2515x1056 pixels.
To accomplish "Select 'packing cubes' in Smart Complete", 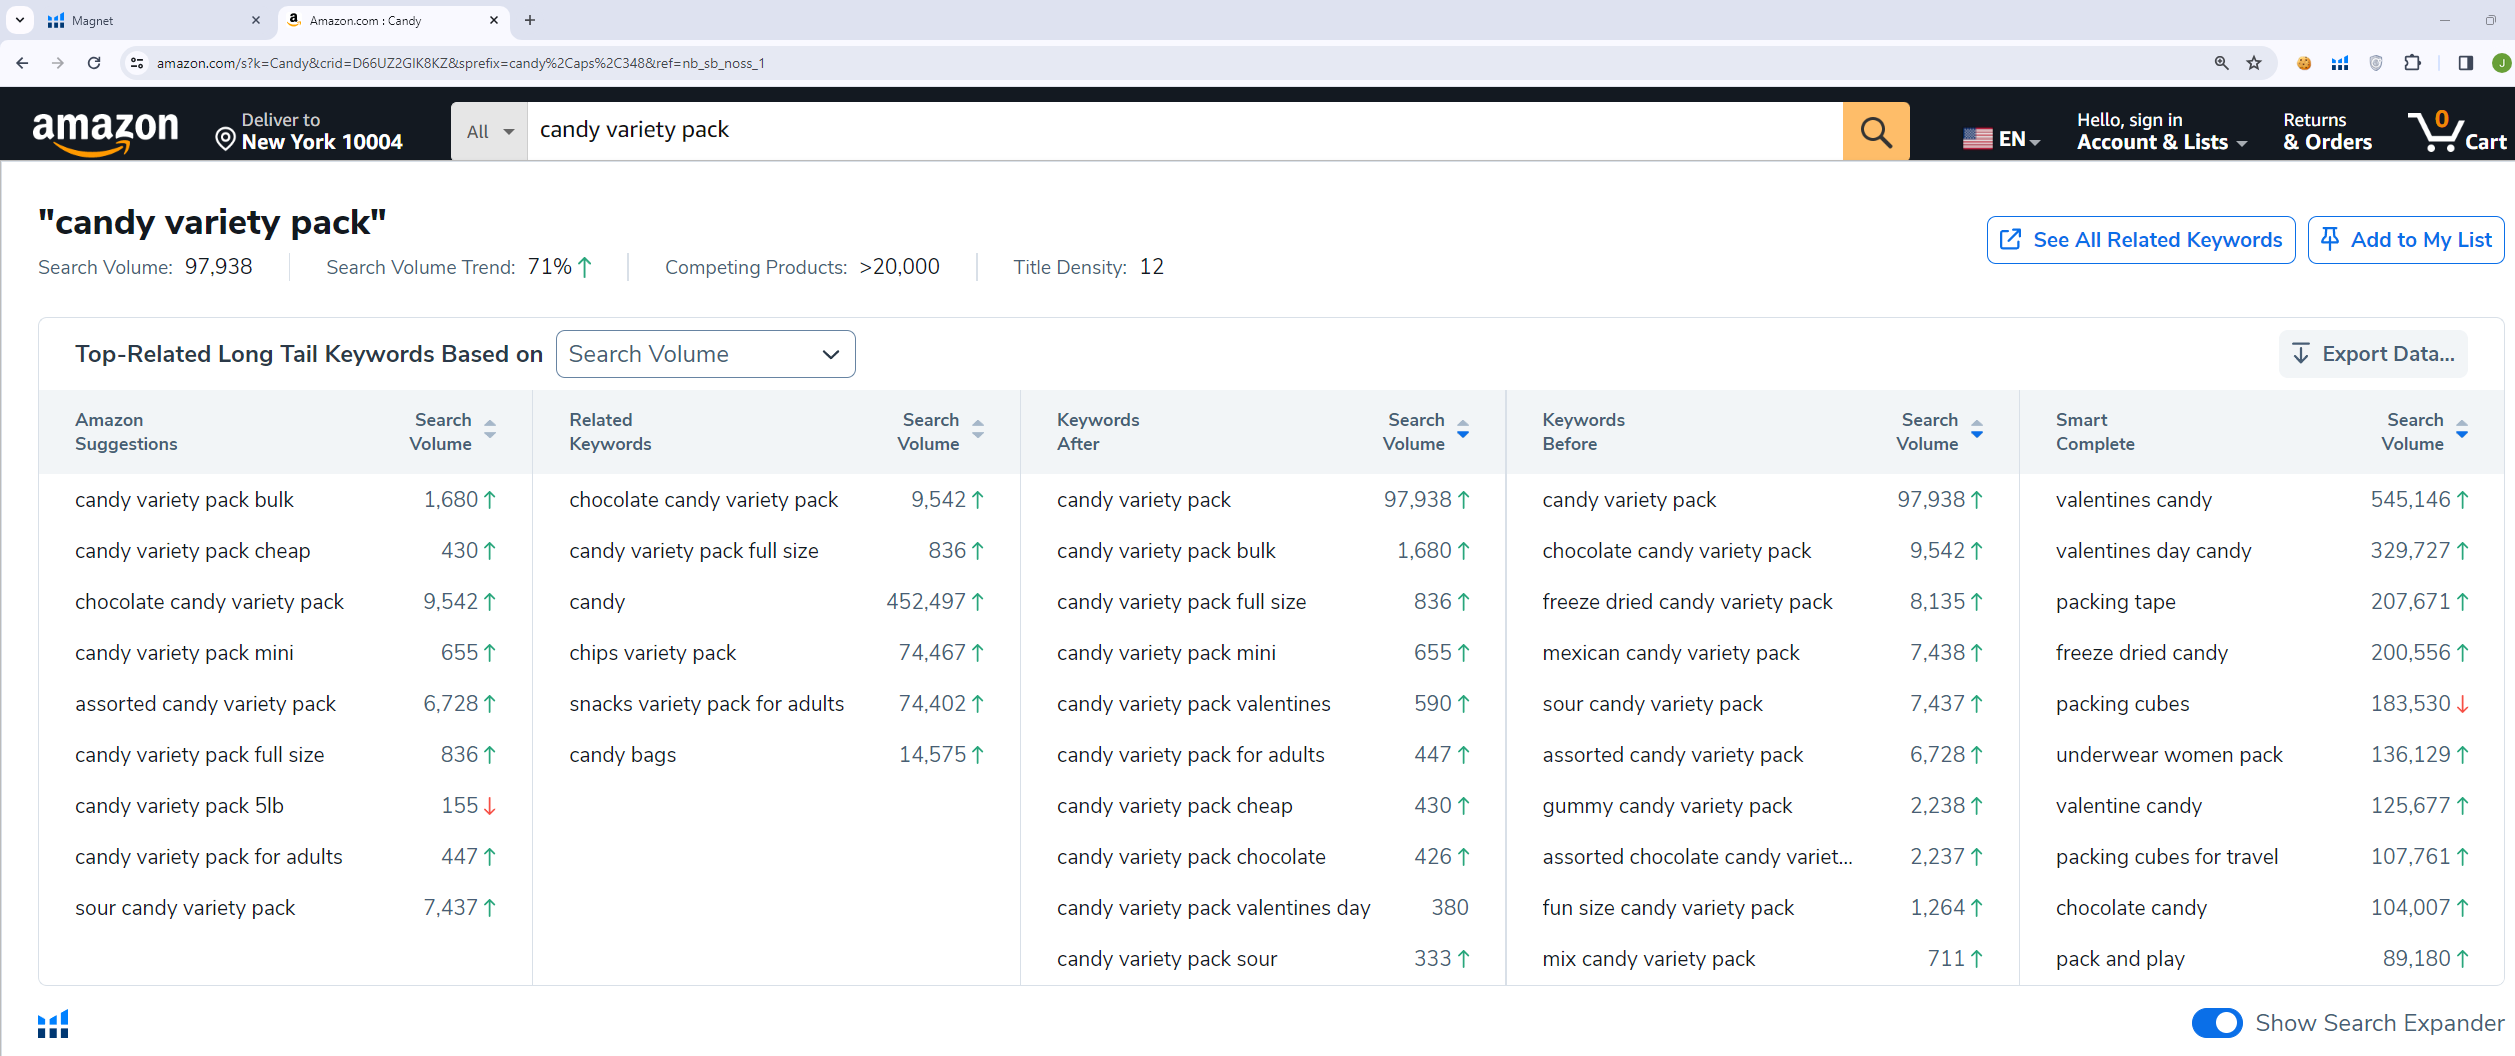I will coord(2122,703).
